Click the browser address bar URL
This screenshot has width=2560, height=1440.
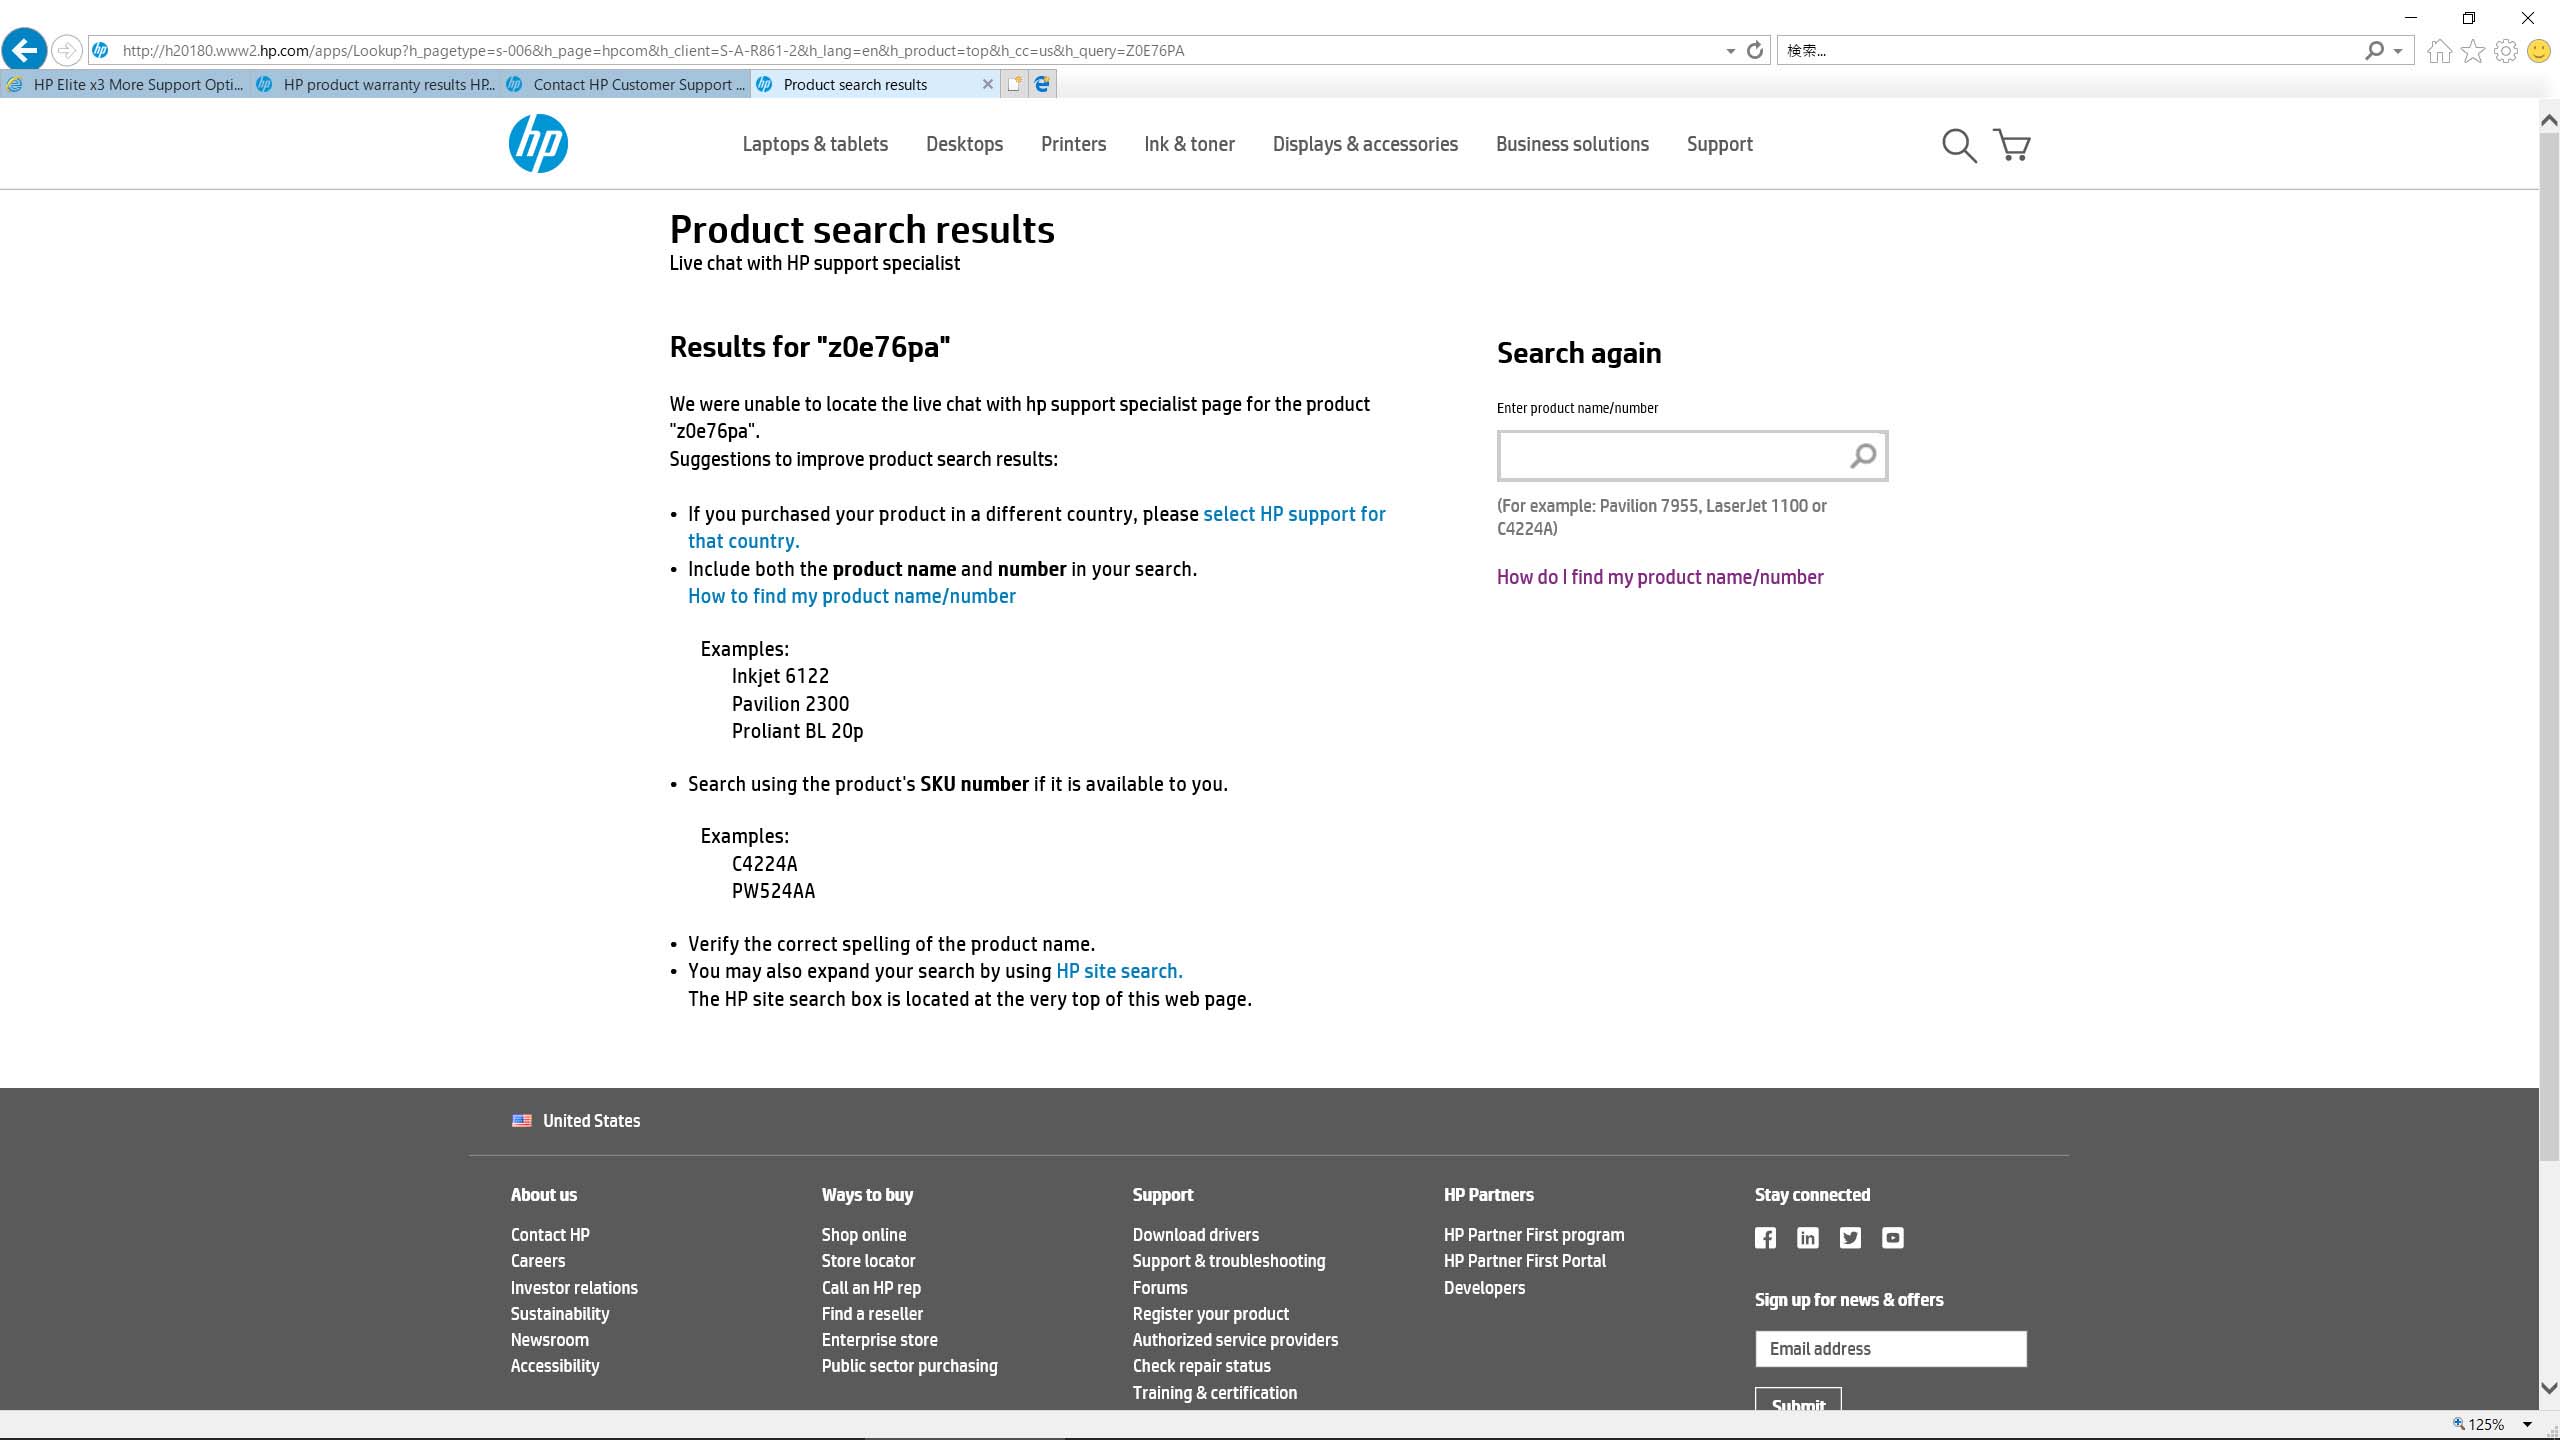click(653, 51)
